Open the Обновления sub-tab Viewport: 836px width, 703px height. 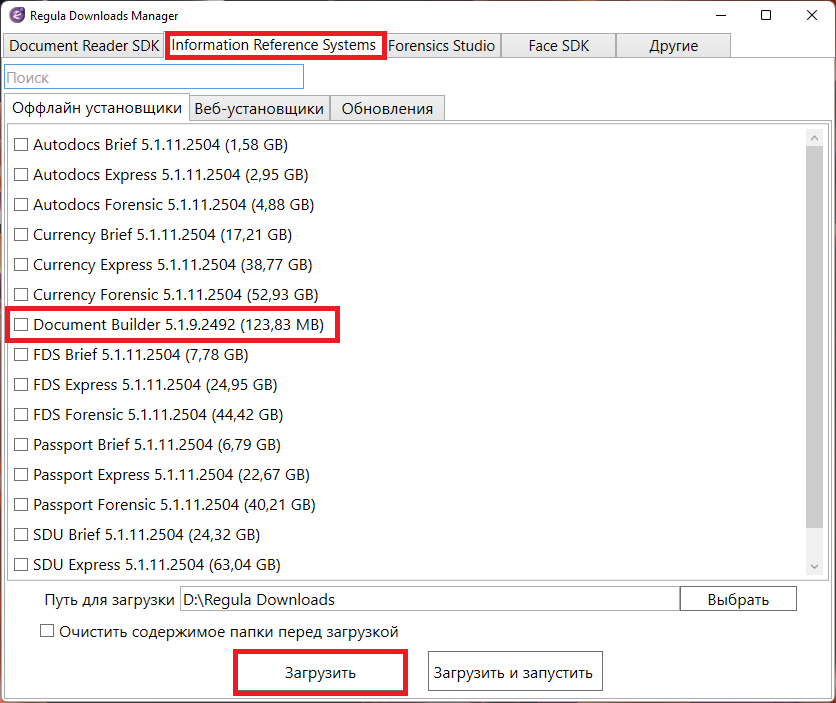[x=387, y=109]
